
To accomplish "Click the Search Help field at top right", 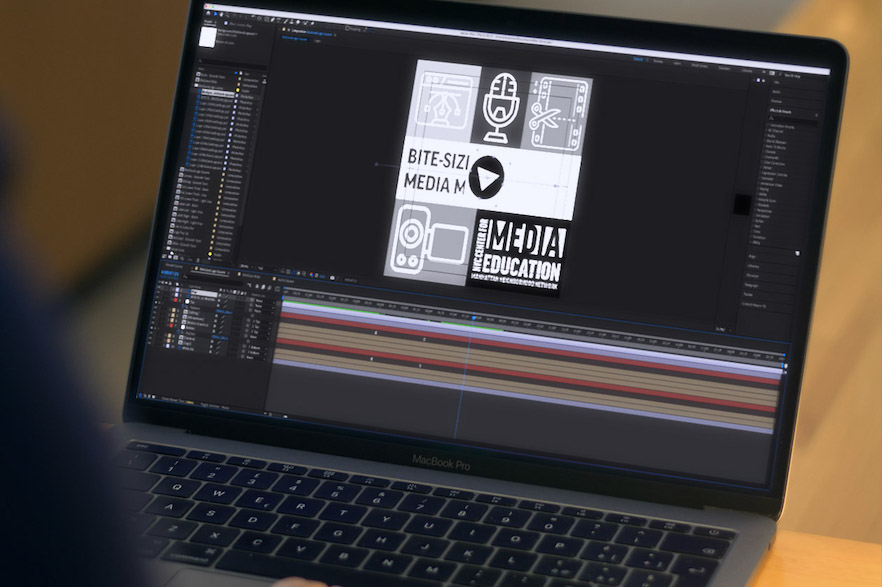I will click(x=793, y=75).
